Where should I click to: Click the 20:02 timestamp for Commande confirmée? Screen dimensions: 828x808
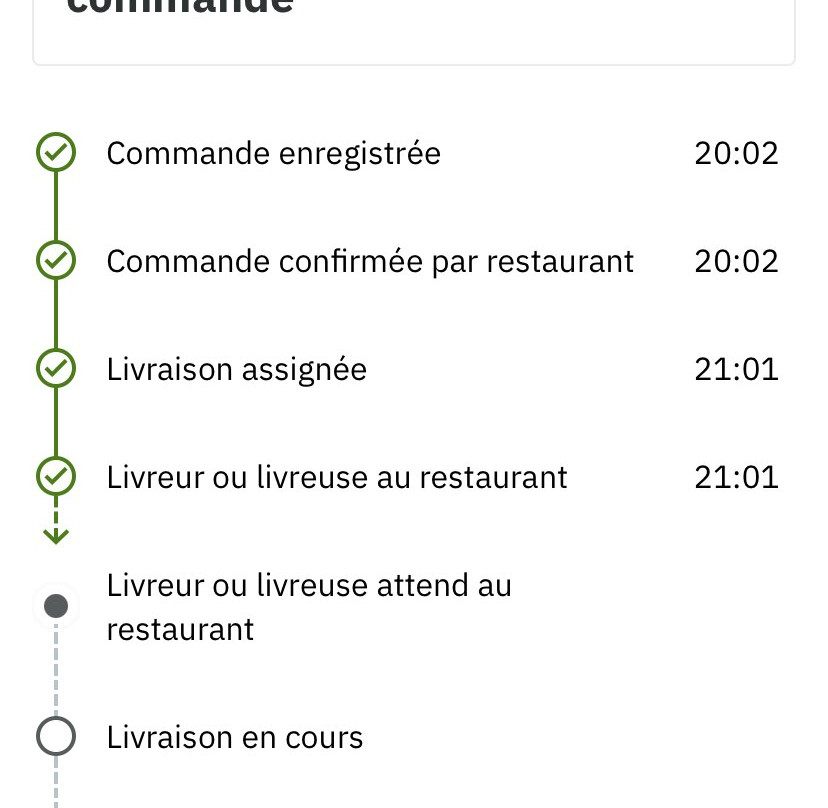736,262
